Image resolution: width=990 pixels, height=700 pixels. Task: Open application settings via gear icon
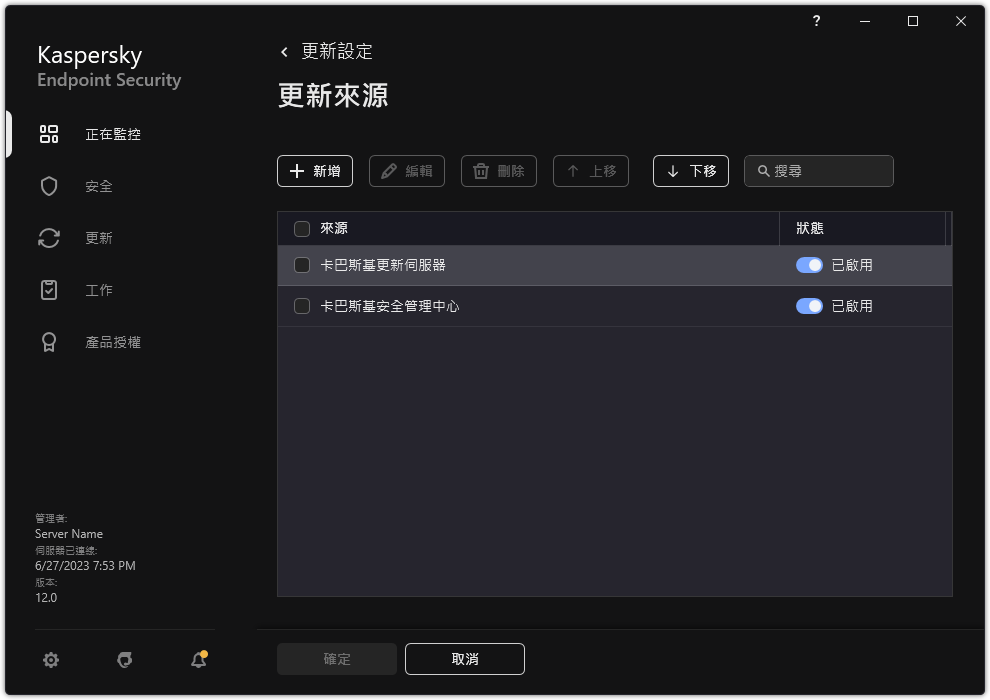pos(51,660)
